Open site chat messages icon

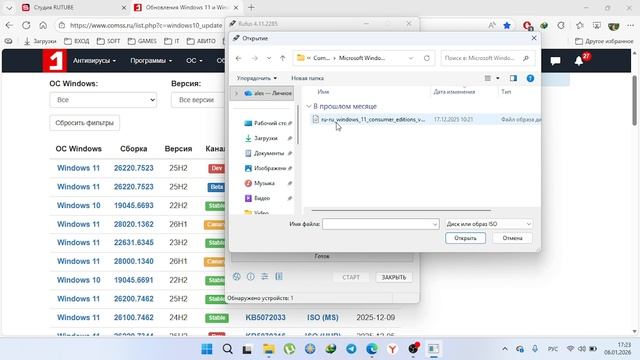[x=555, y=61]
